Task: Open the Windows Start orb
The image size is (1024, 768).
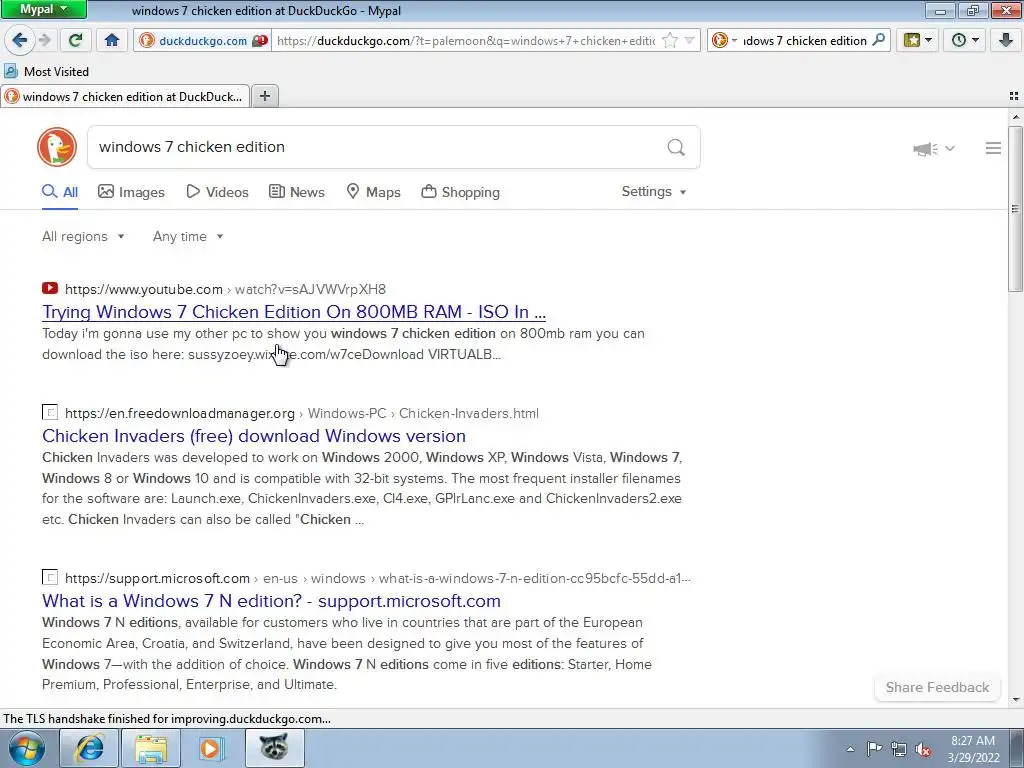Action: coord(27,748)
